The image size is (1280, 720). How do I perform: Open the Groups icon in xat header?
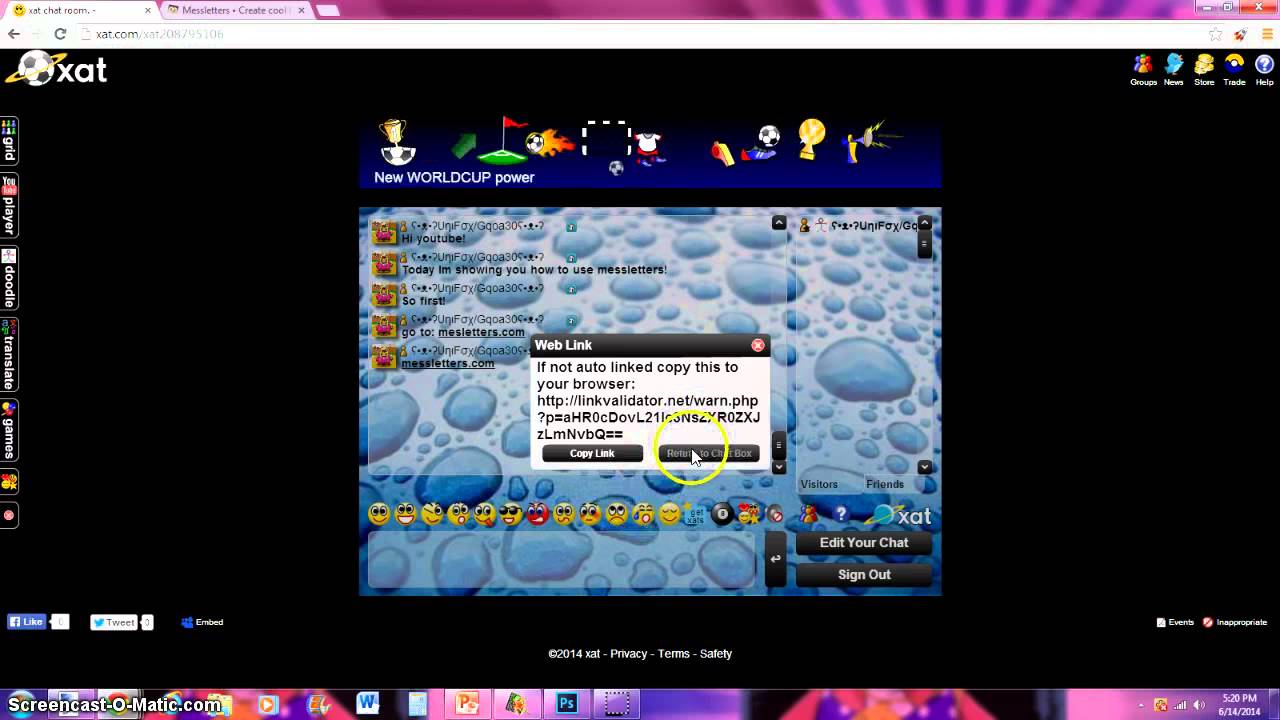click(1143, 70)
